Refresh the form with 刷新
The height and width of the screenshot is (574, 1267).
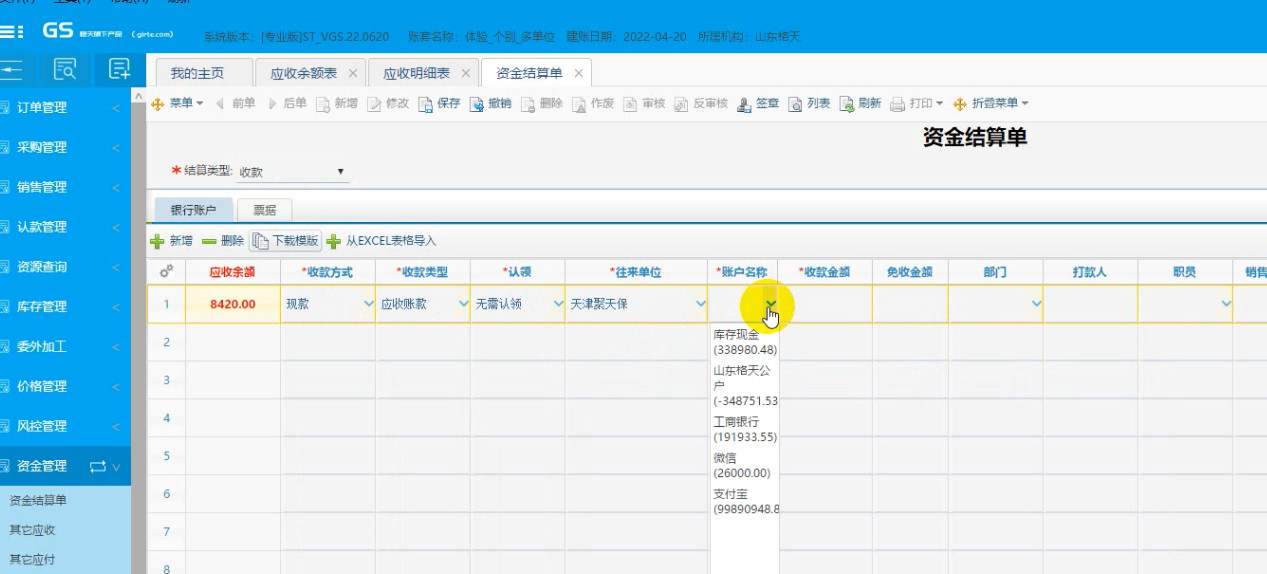point(861,103)
